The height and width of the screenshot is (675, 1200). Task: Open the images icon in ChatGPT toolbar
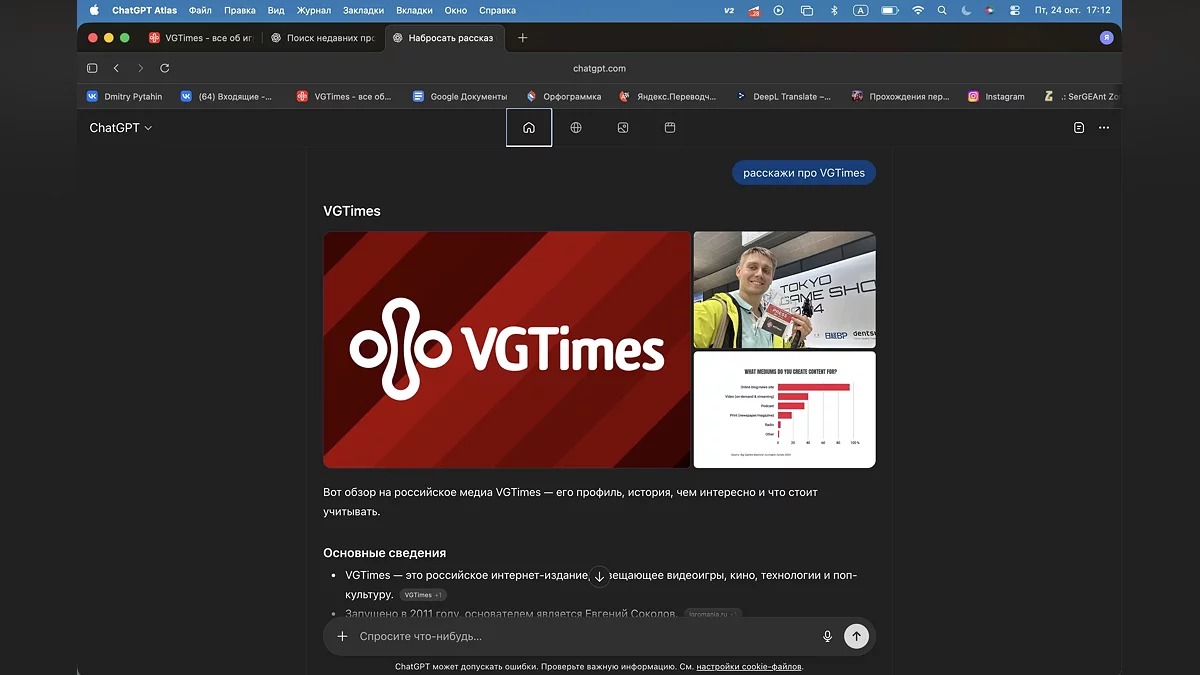(623, 128)
